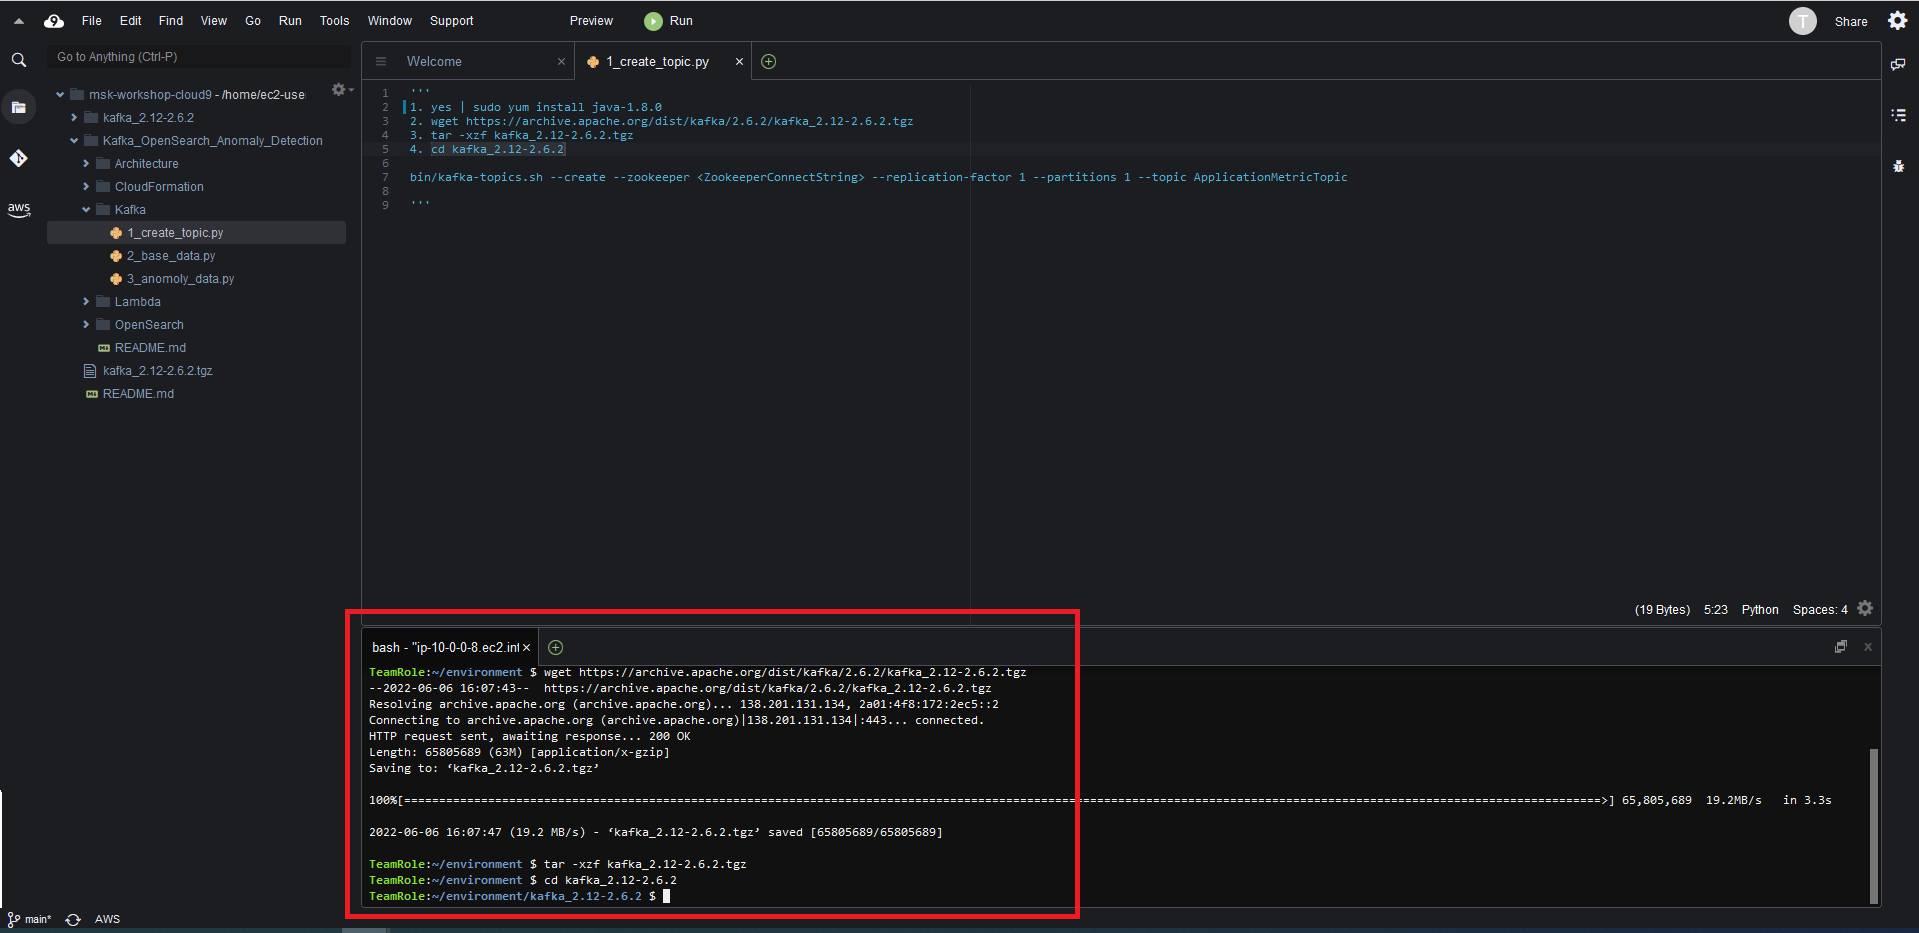Open the Tools menu
The width and height of the screenshot is (1919, 933).
tap(334, 21)
